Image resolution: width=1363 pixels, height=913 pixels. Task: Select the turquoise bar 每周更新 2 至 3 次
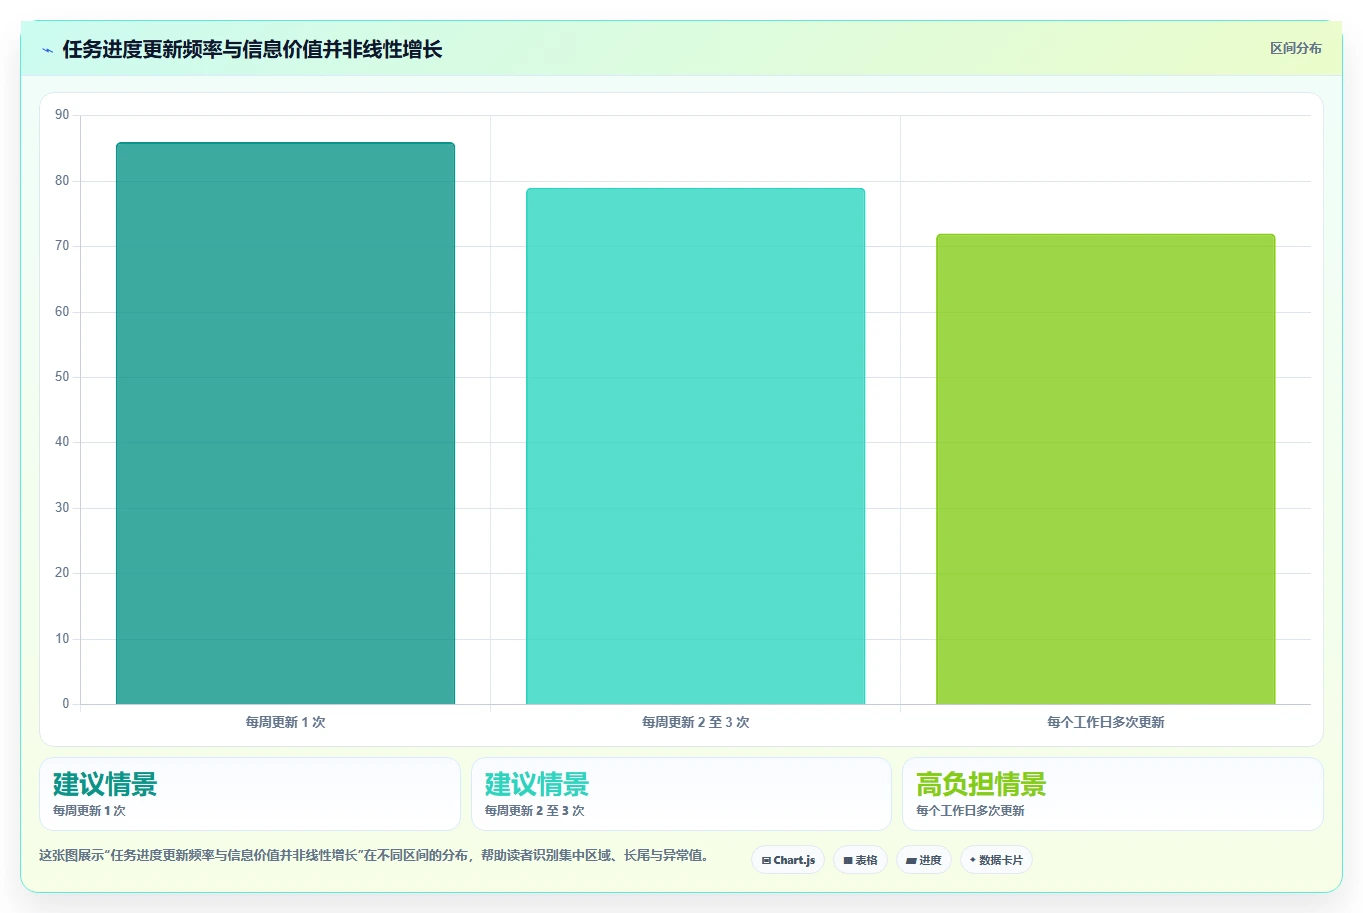[x=695, y=446]
